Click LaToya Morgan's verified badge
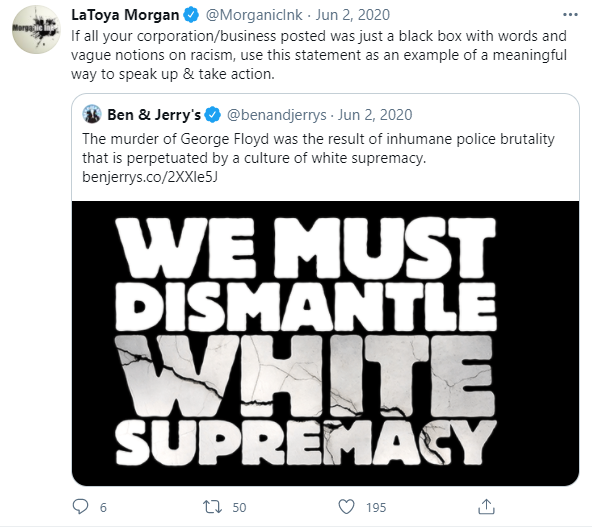 coord(191,15)
